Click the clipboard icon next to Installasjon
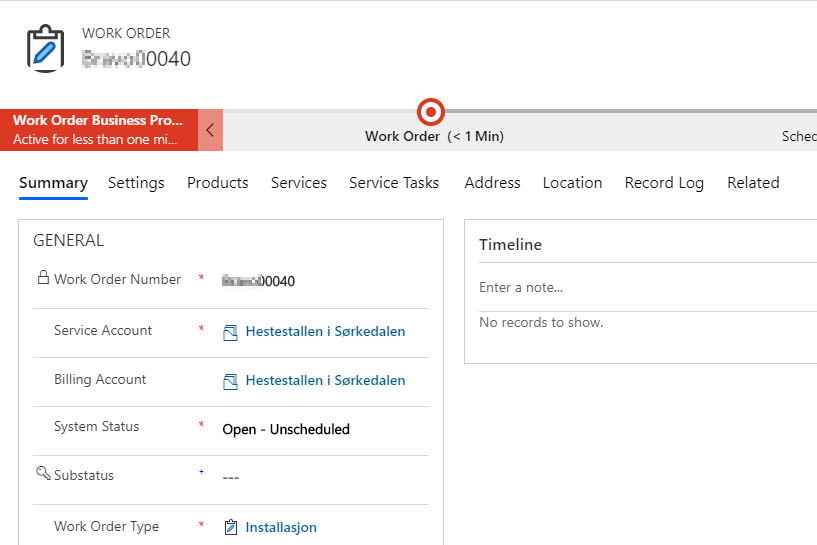817x545 pixels. click(231, 527)
